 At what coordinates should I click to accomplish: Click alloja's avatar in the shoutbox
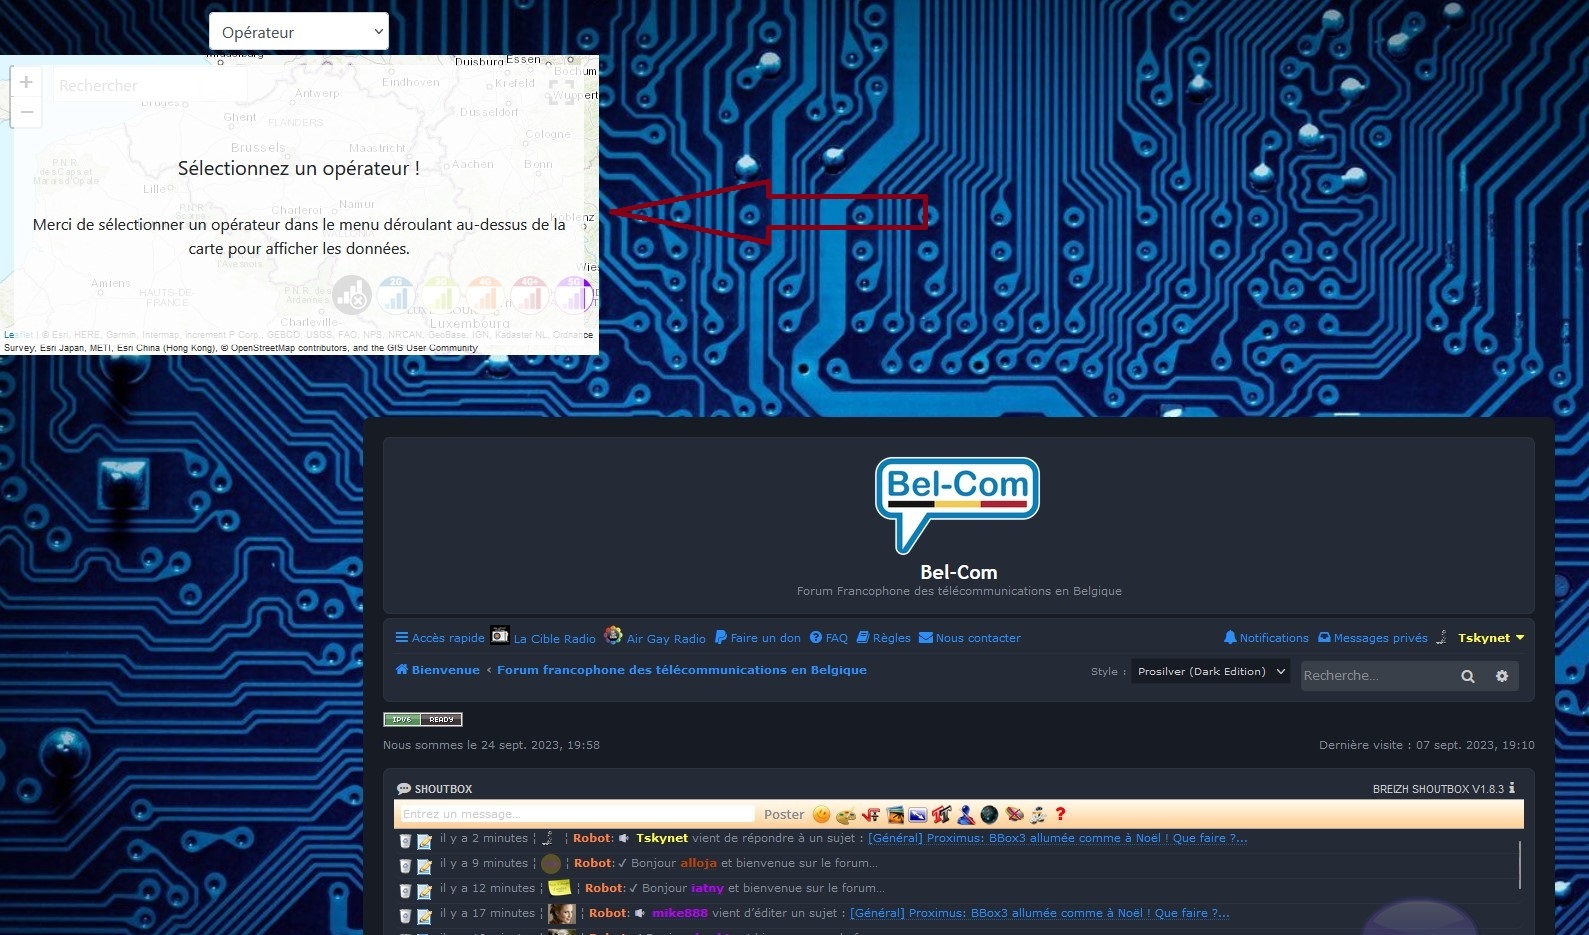[x=551, y=863]
